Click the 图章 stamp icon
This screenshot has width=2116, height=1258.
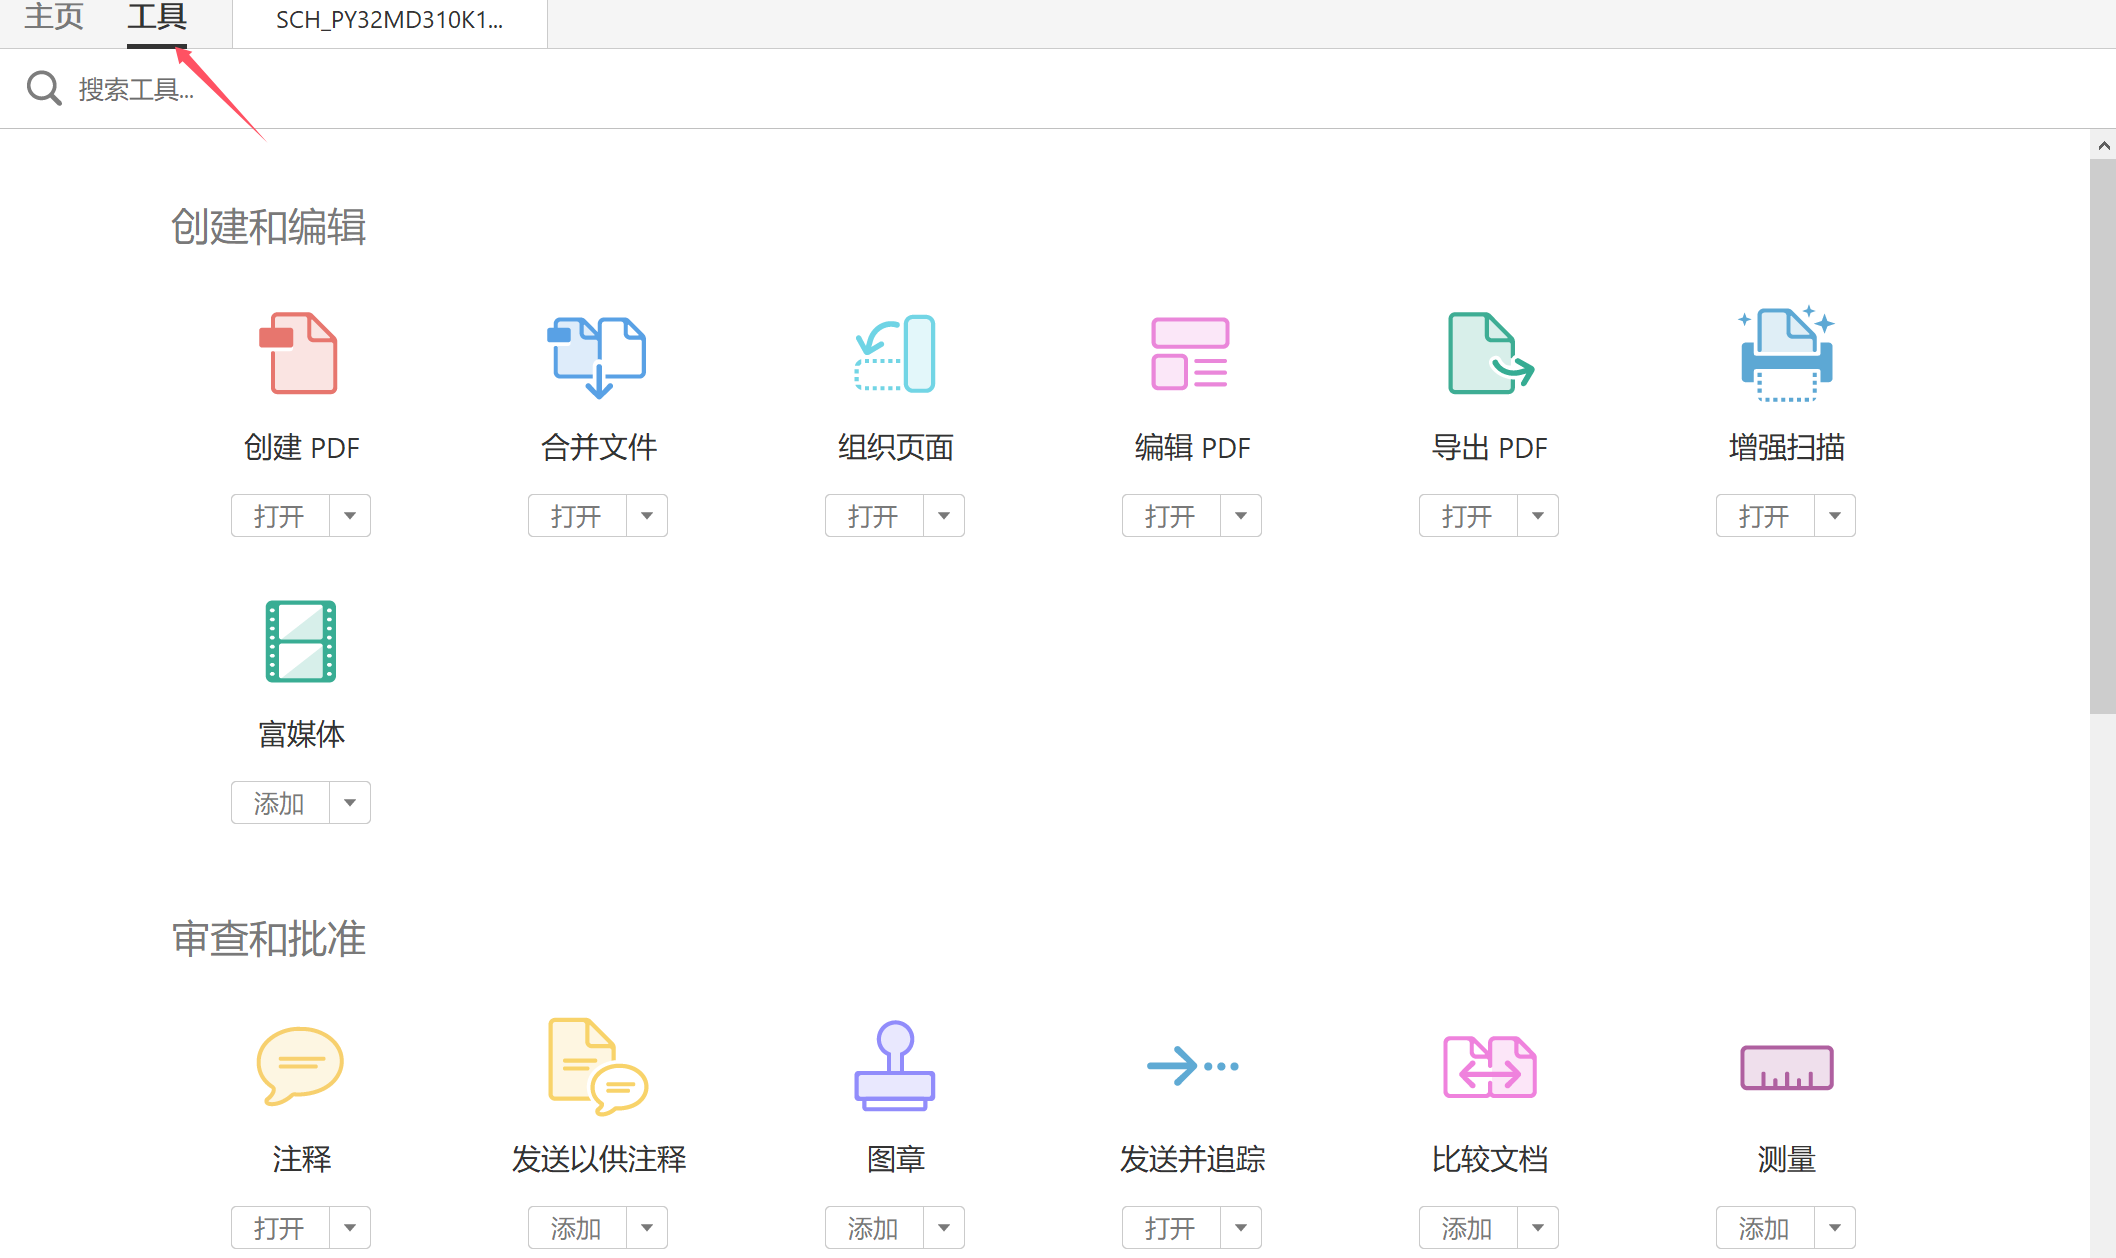(x=895, y=1066)
